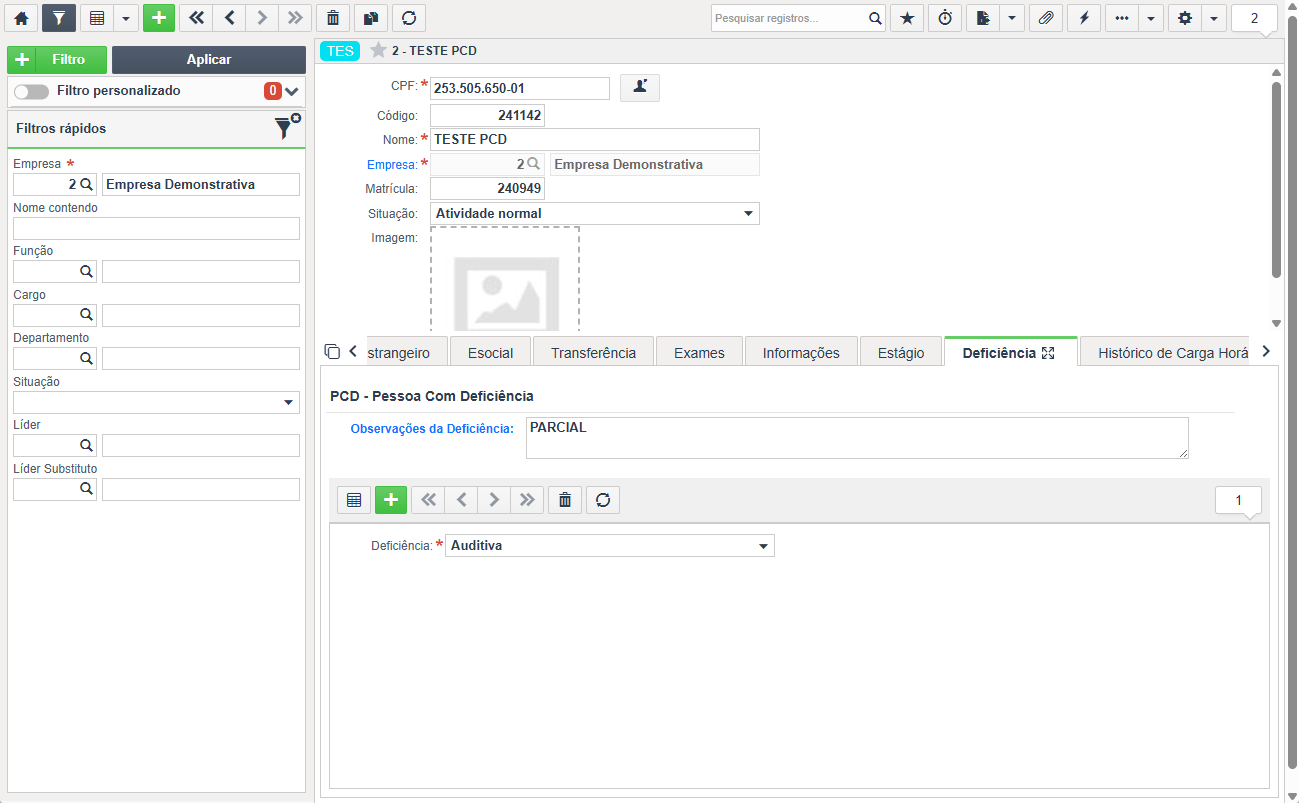Screen dimensions: 1299x803
Task: Jump to last record in top toolbar
Action: coord(294,18)
